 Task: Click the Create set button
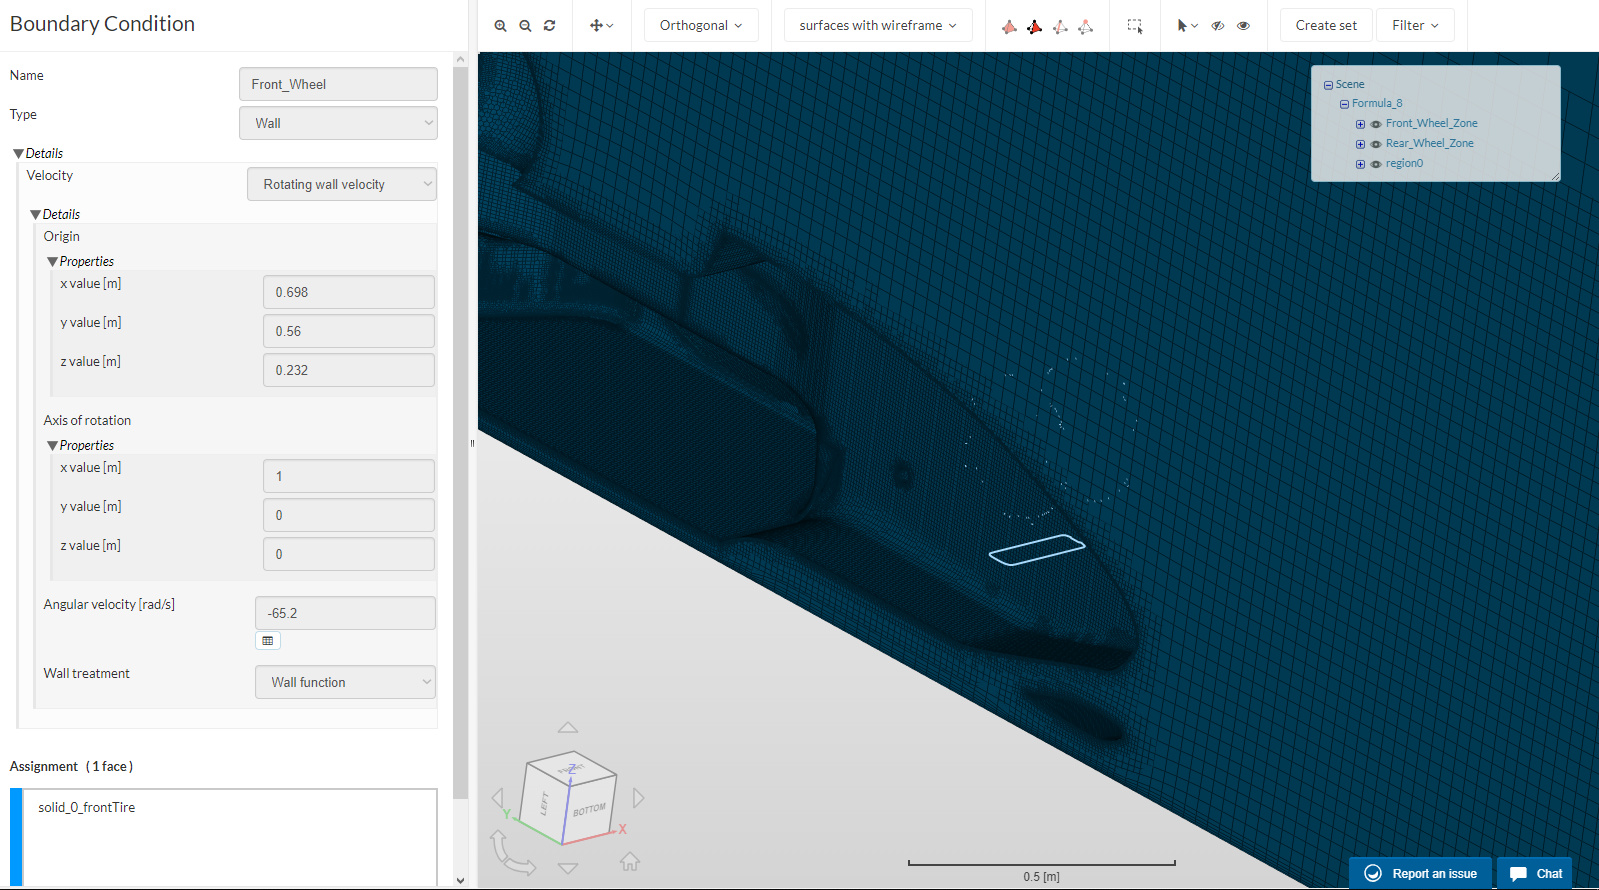click(x=1325, y=26)
